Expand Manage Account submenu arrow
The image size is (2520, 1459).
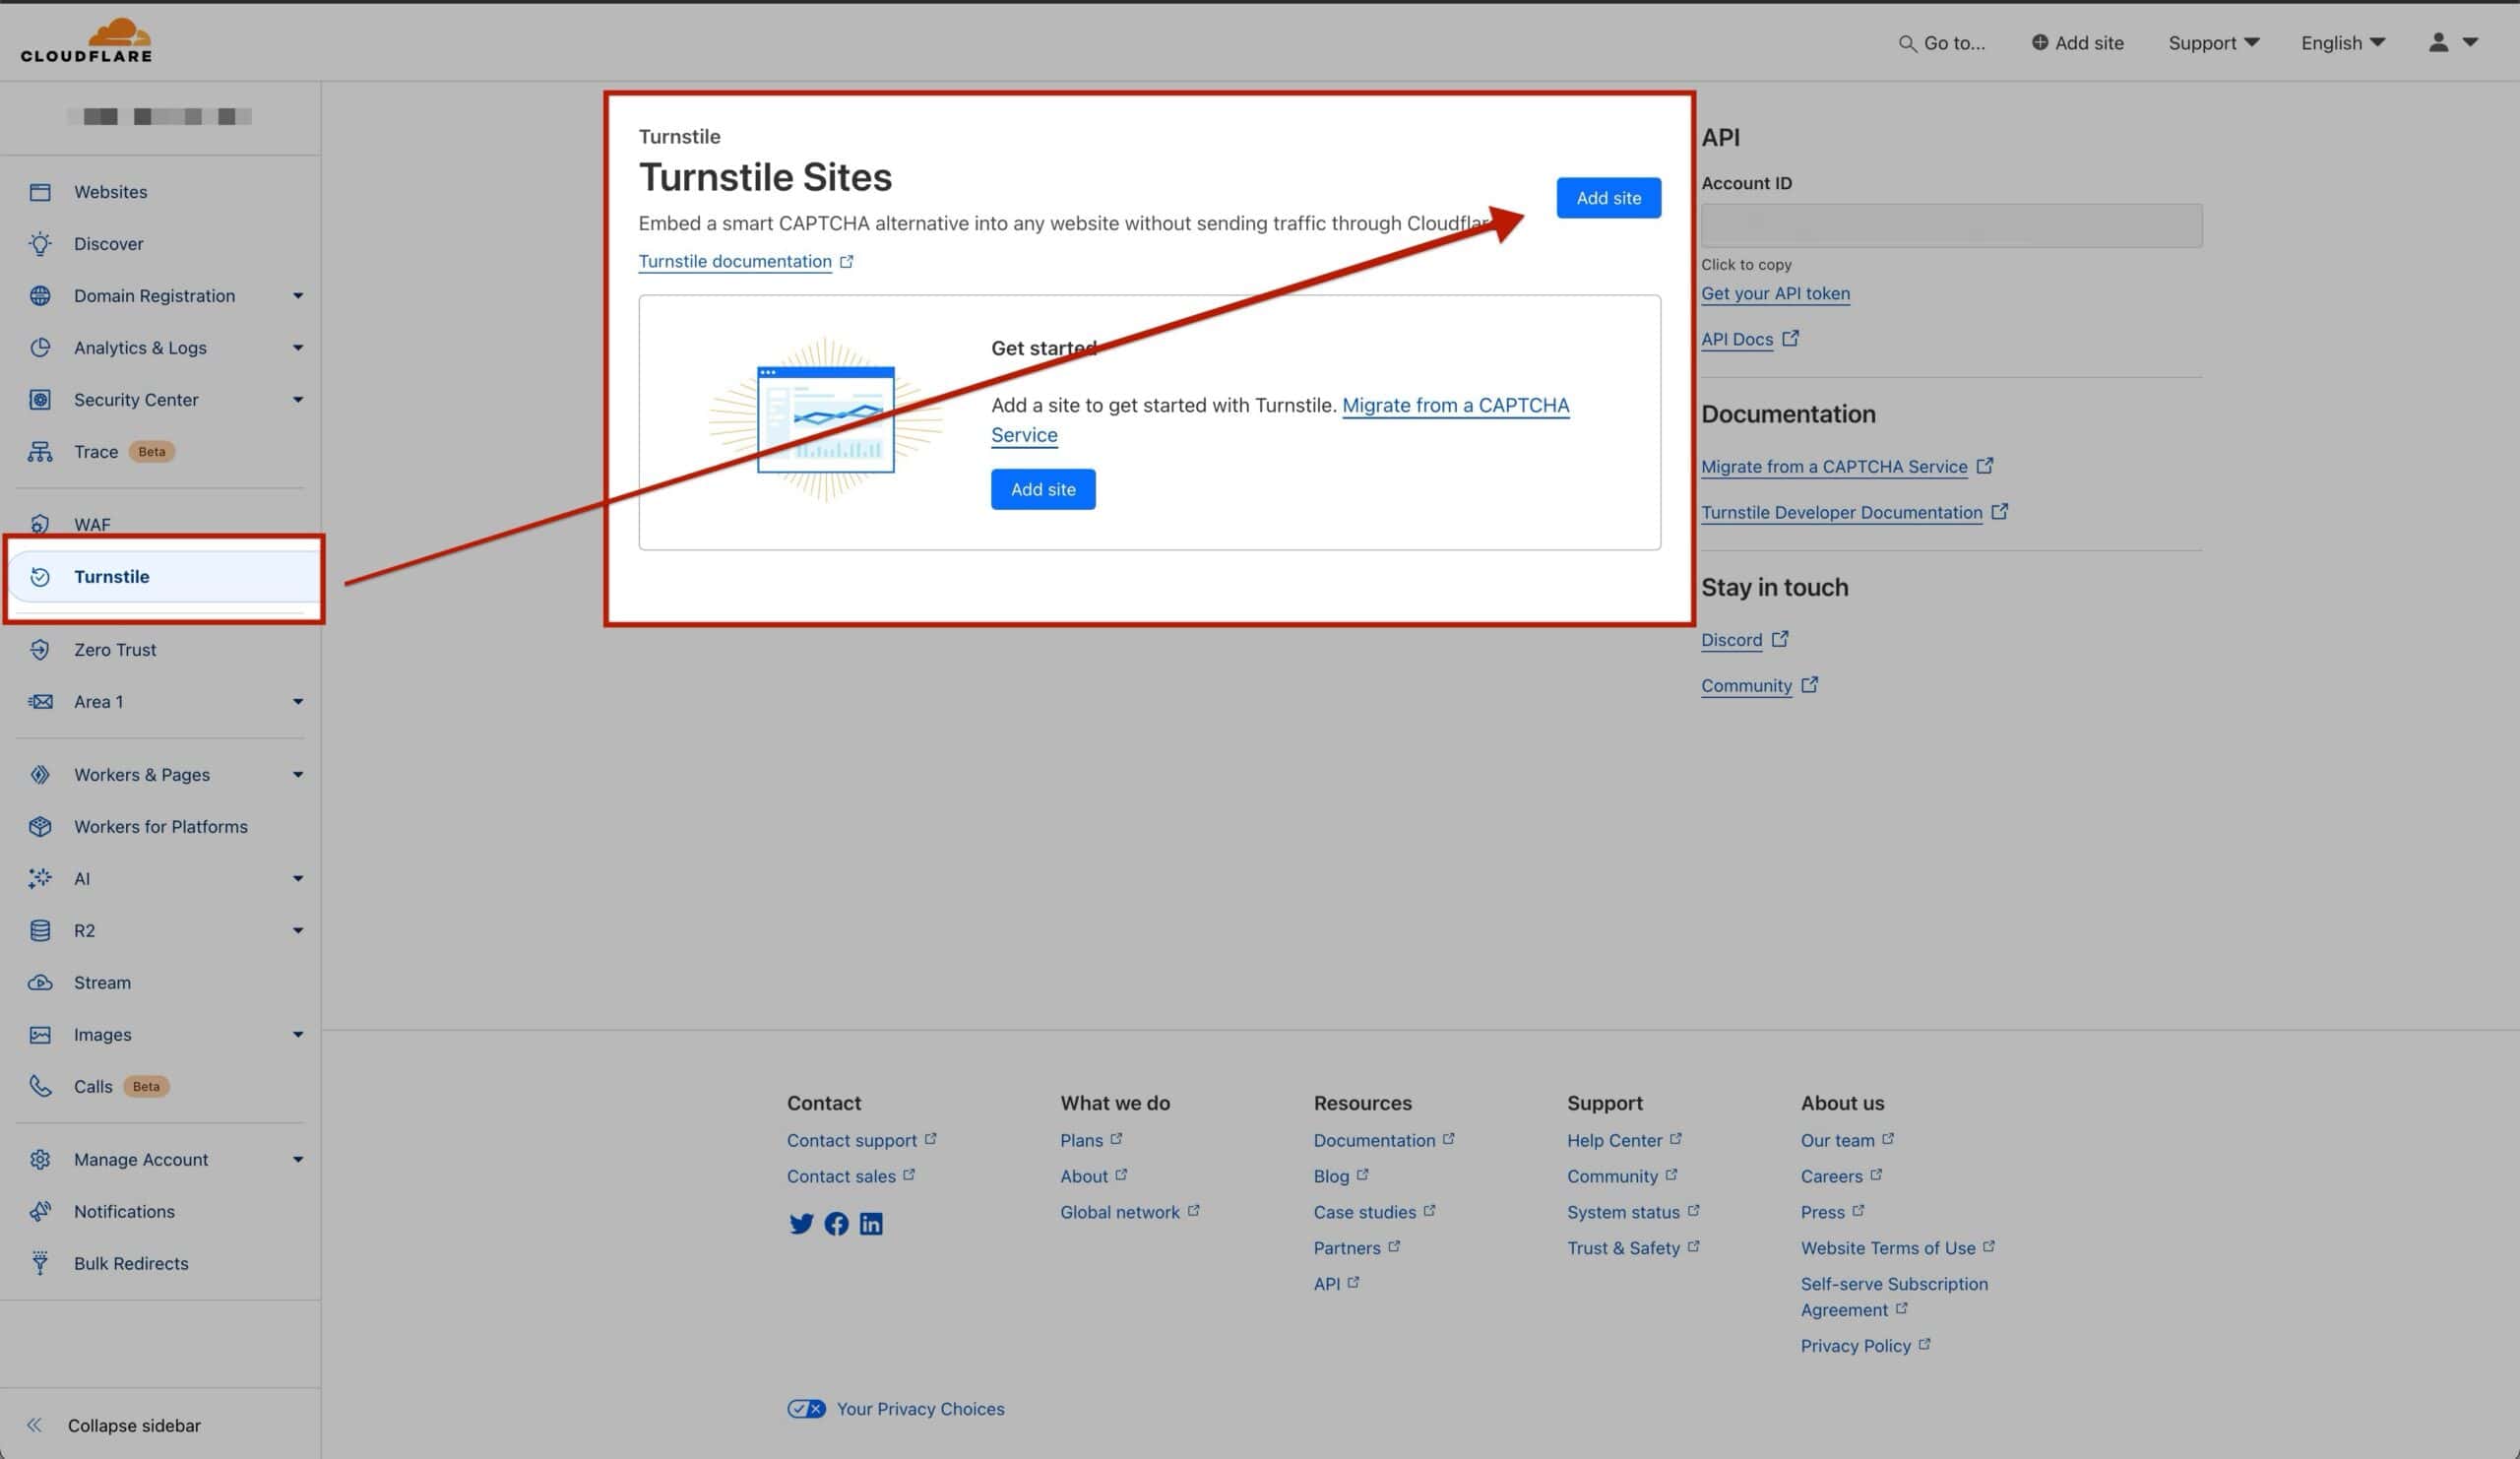point(298,1160)
